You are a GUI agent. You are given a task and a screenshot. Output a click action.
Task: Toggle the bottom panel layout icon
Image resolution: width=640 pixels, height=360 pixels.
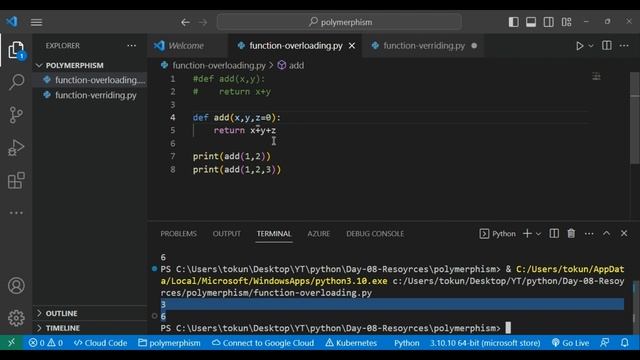tap(531, 22)
